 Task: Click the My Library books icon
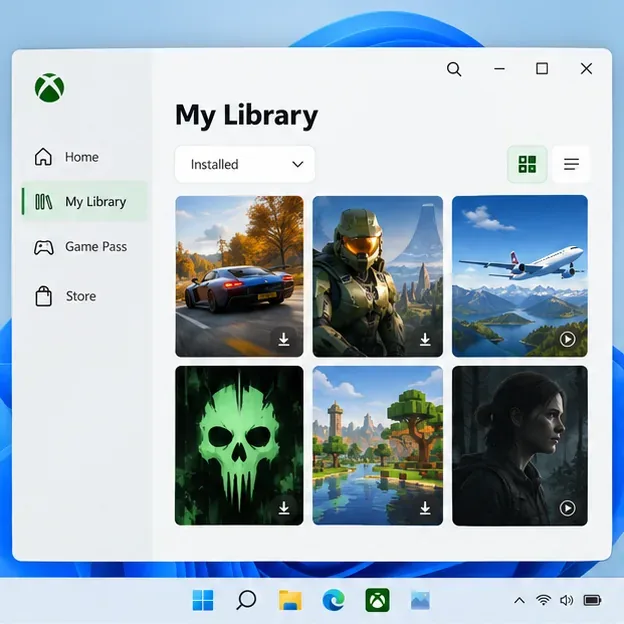44,202
